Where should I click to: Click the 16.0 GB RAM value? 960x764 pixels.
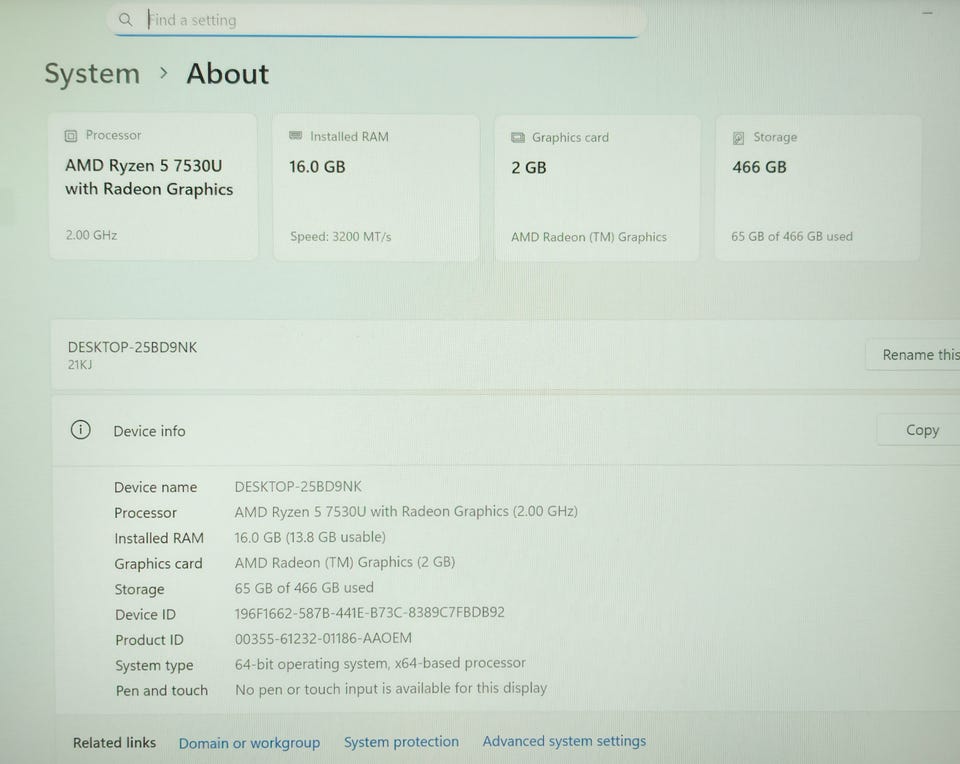pyautogui.click(x=317, y=167)
